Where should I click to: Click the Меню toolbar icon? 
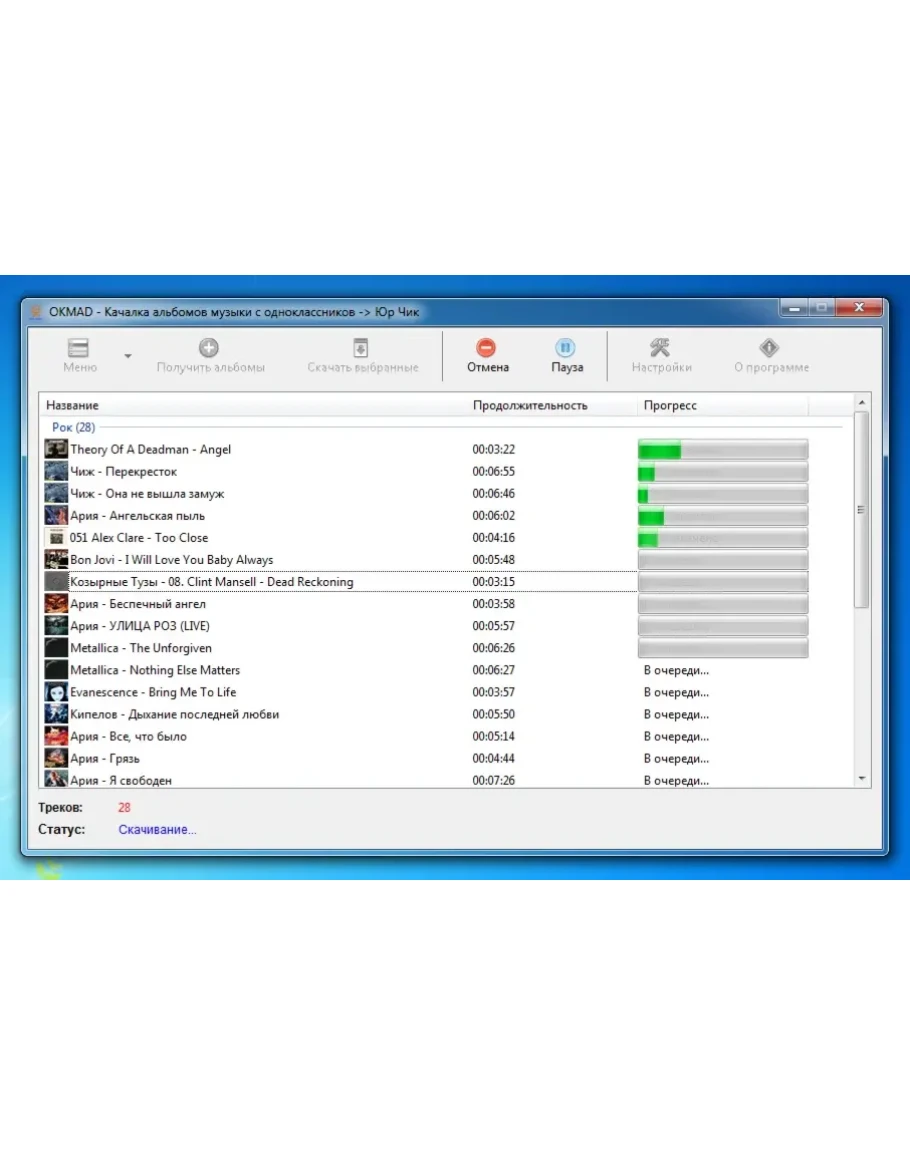[79, 348]
